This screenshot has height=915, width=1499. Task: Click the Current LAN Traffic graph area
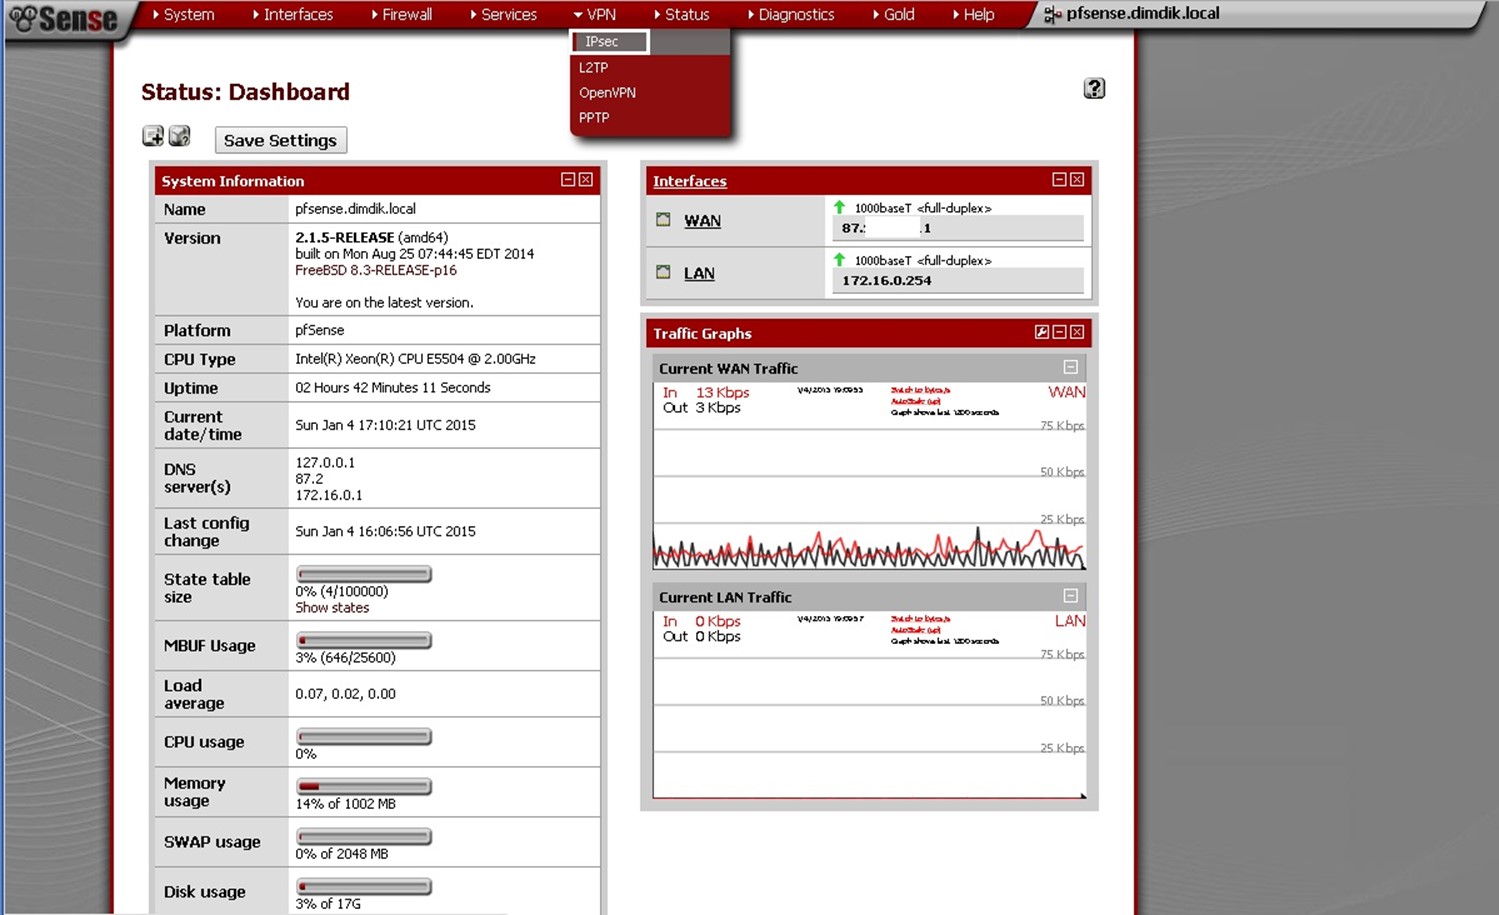(x=869, y=705)
